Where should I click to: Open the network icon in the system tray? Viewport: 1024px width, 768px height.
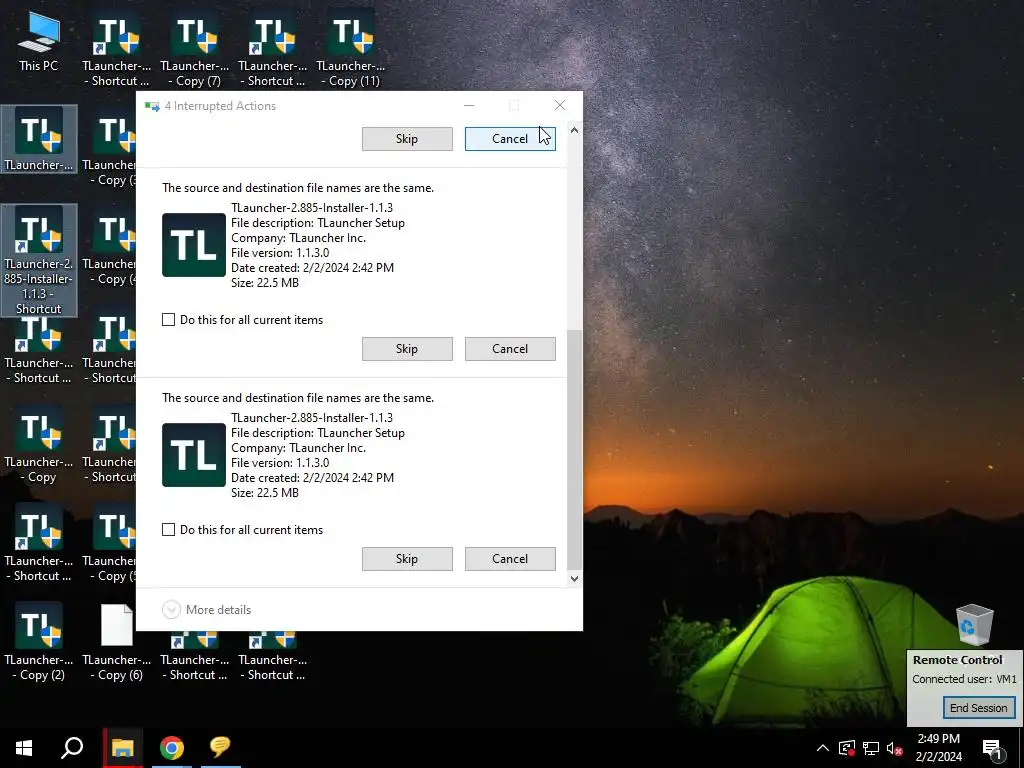click(x=871, y=748)
